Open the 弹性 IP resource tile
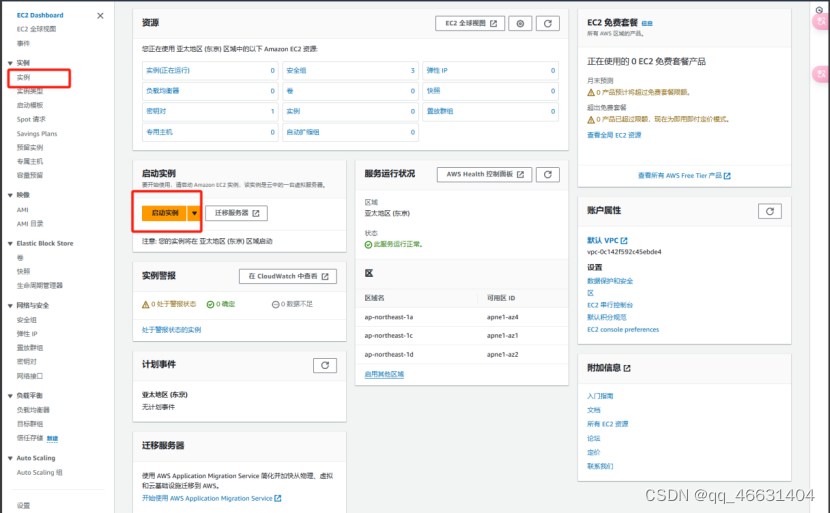 [490, 70]
